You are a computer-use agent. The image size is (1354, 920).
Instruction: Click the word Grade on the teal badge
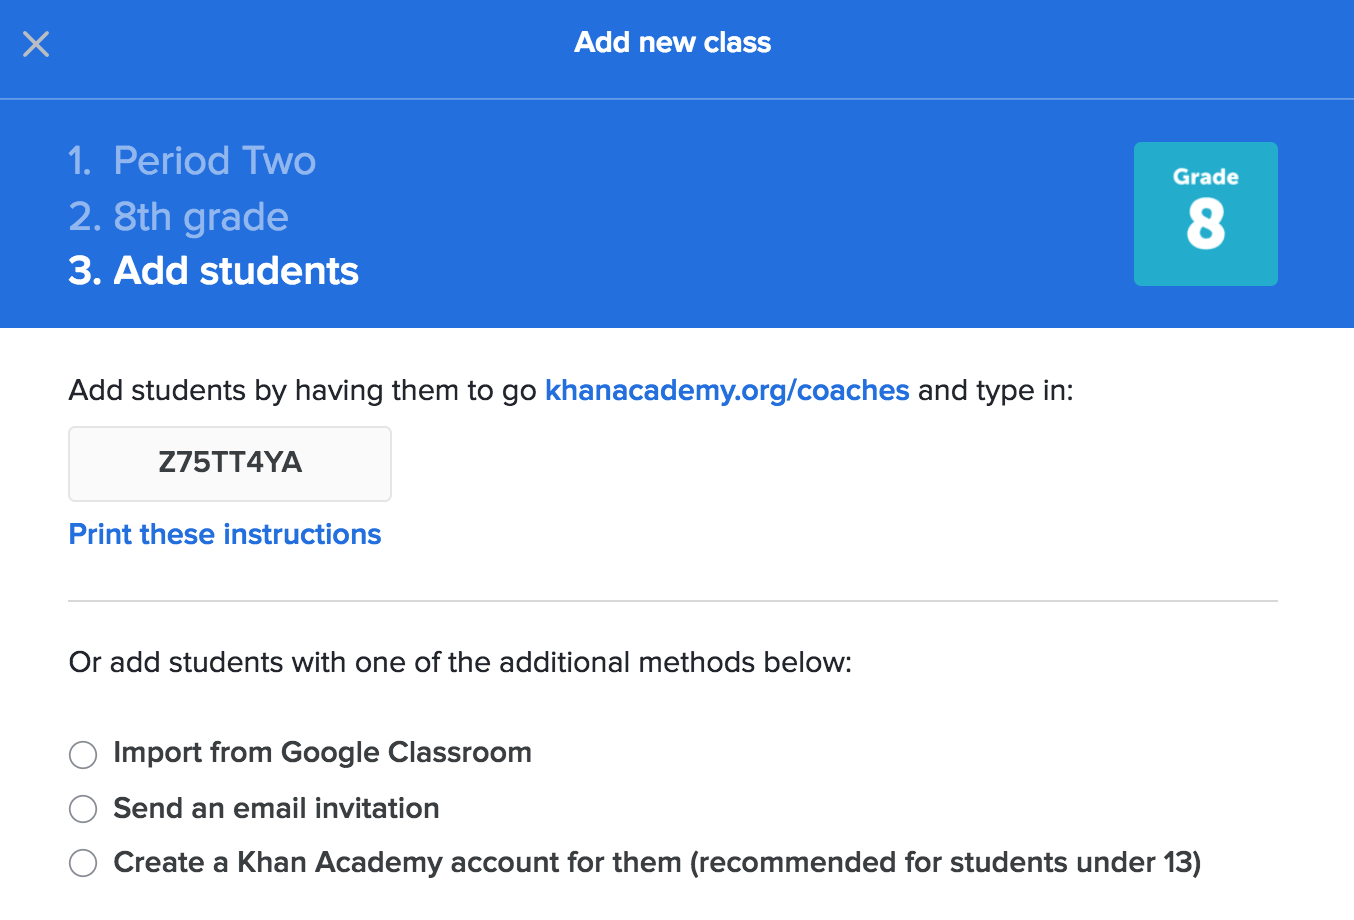pyautogui.click(x=1205, y=177)
